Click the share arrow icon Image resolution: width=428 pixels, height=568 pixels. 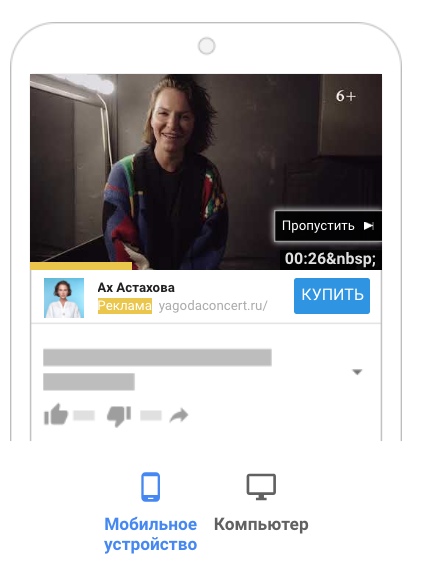click(x=179, y=415)
